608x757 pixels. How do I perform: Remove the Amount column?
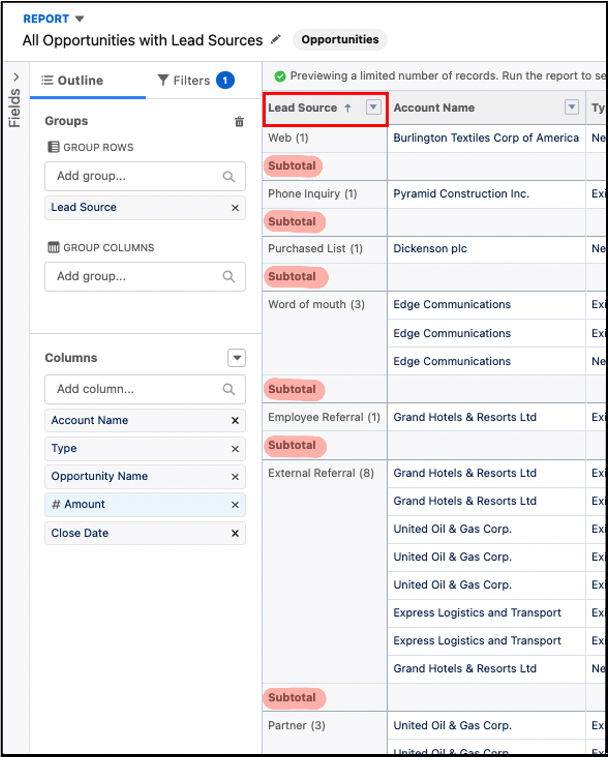tap(235, 505)
